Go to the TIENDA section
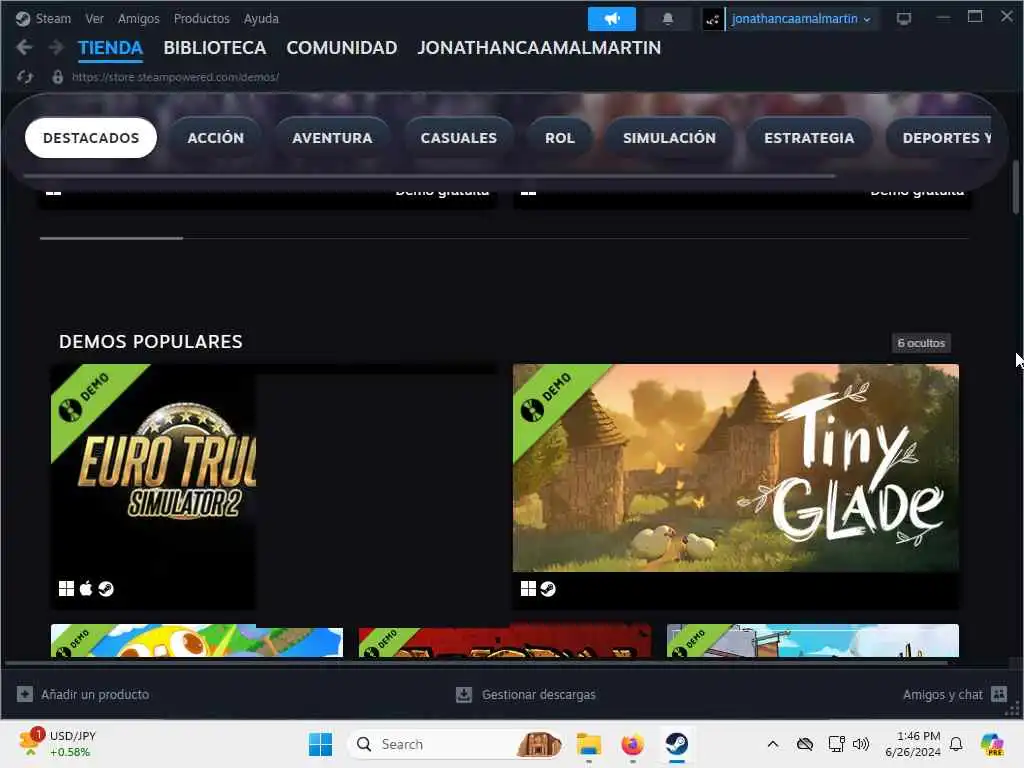The width and height of the screenshot is (1024, 768). point(110,48)
